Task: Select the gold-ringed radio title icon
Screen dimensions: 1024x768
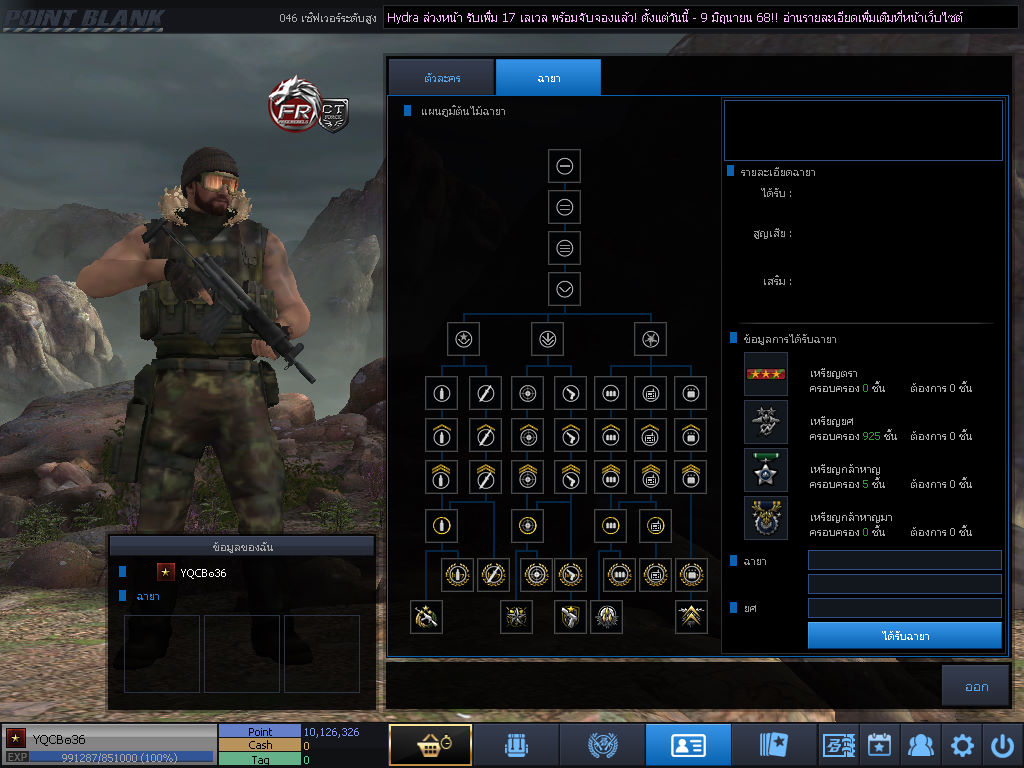Action: (656, 525)
